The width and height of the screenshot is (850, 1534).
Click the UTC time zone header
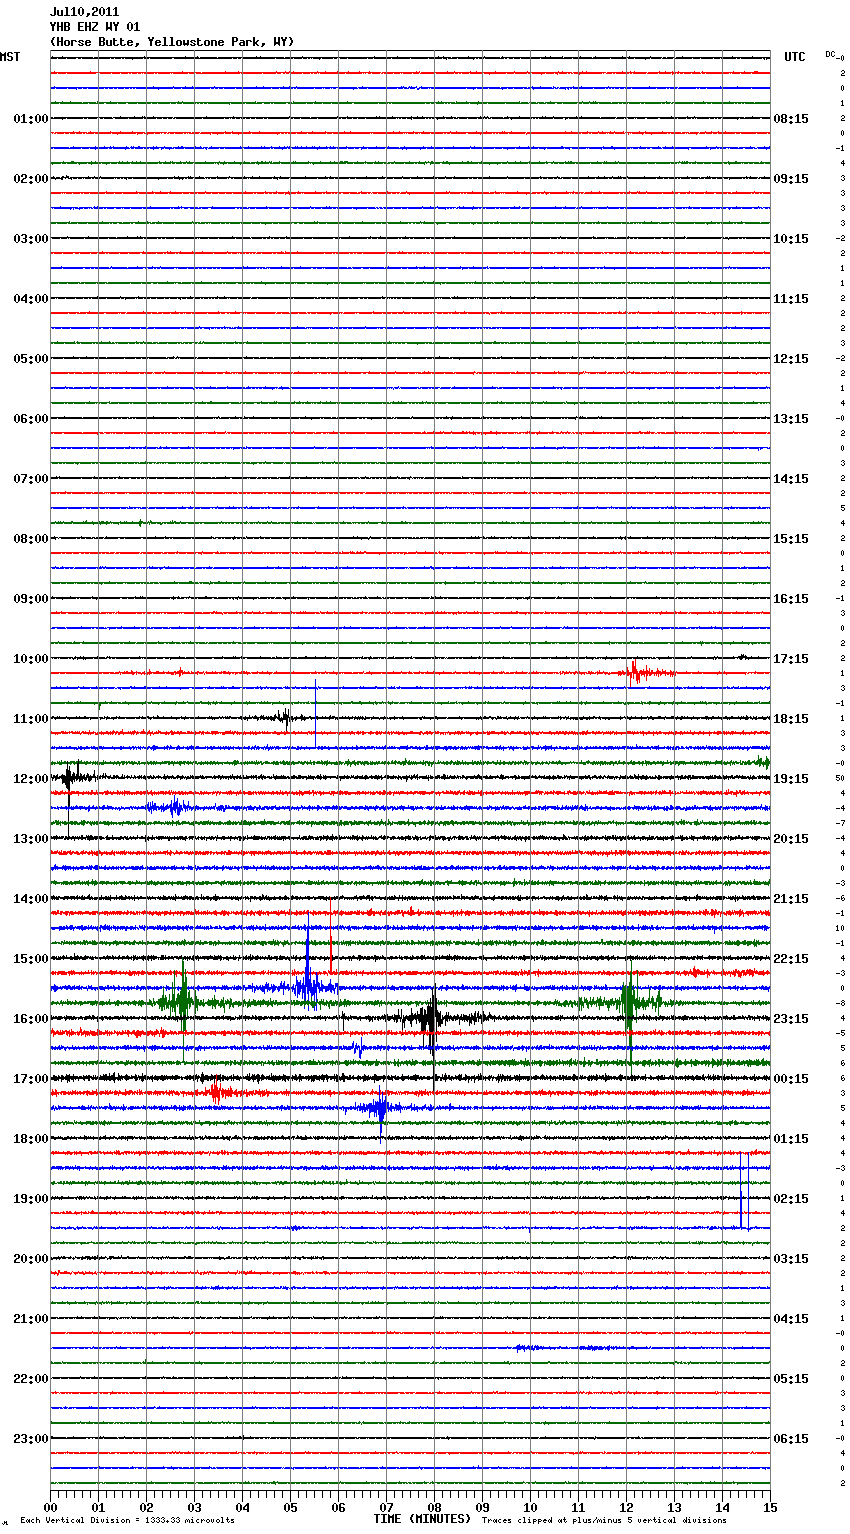point(794,57)
